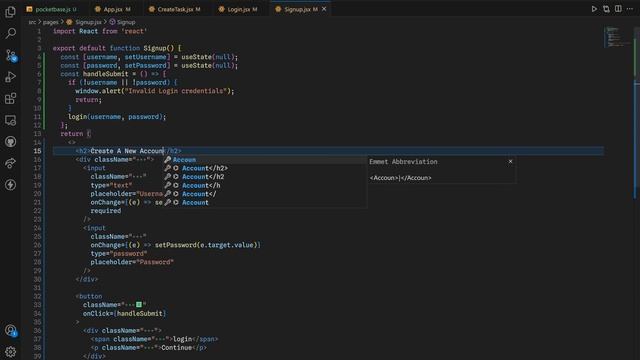Click the green color swatch on line 33
Viewport: 640px width, 360px height.
(139, 305)
